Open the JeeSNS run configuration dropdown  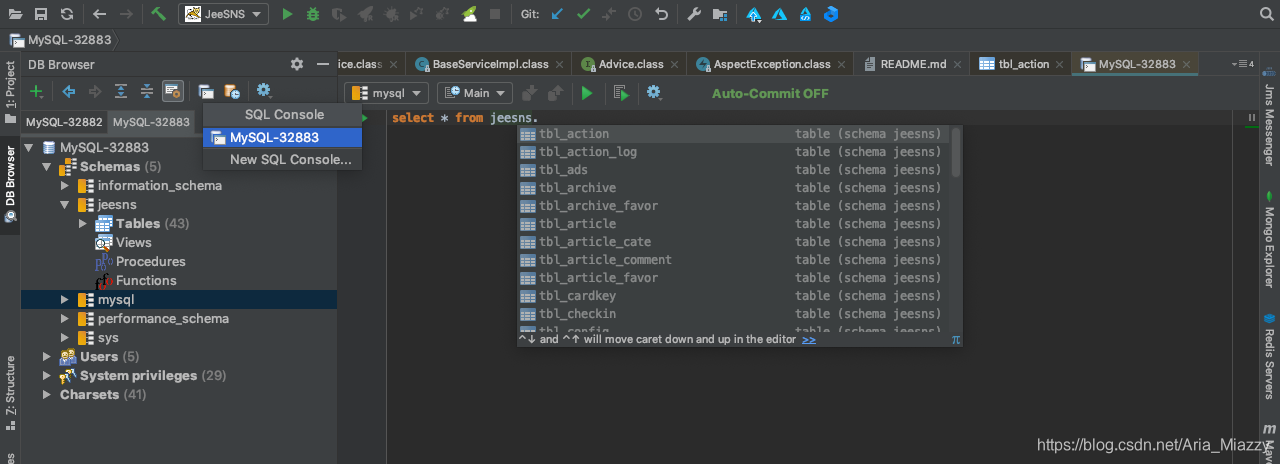click(x=224, y=14)
